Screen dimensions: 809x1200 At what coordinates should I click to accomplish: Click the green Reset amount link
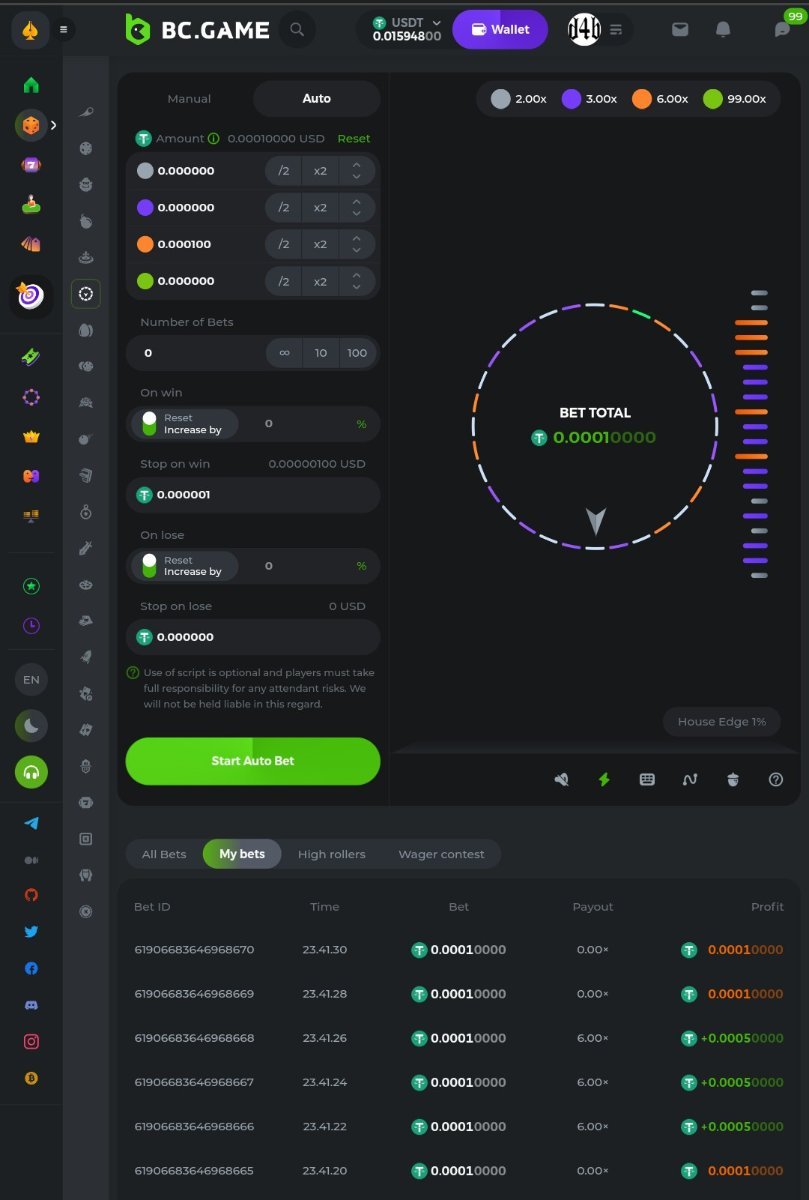(353, 139)
